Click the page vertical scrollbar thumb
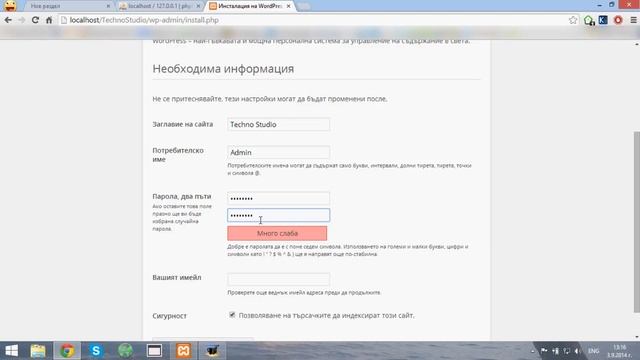640x360 pixels. tap(637, 222)
